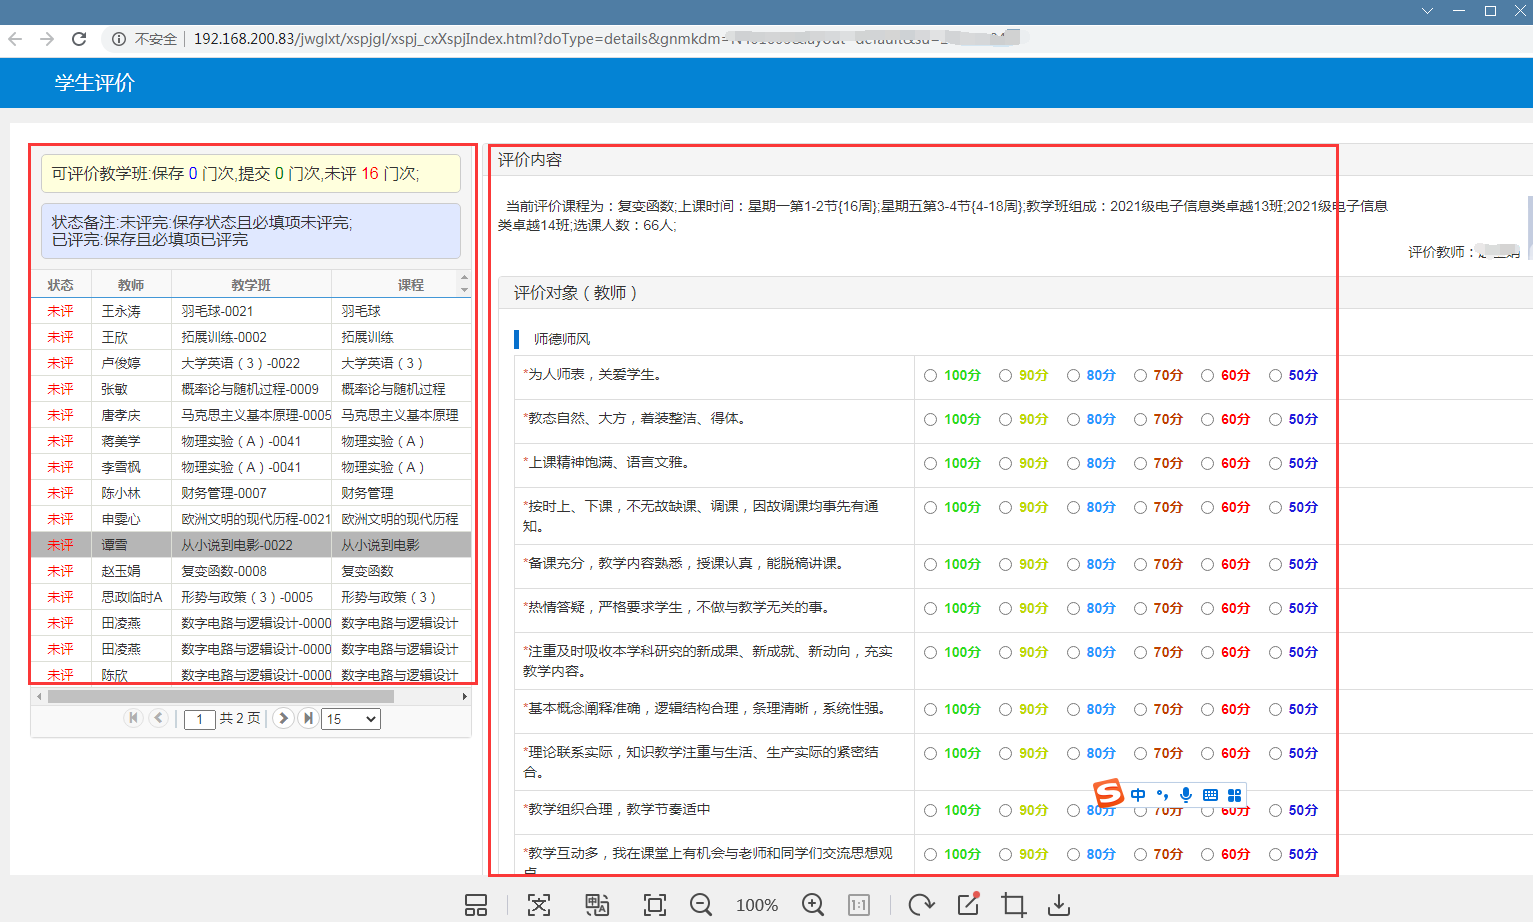Select the 复变函数-0008 course row
Screen dimensions: 1533x922
coord(224,571)
